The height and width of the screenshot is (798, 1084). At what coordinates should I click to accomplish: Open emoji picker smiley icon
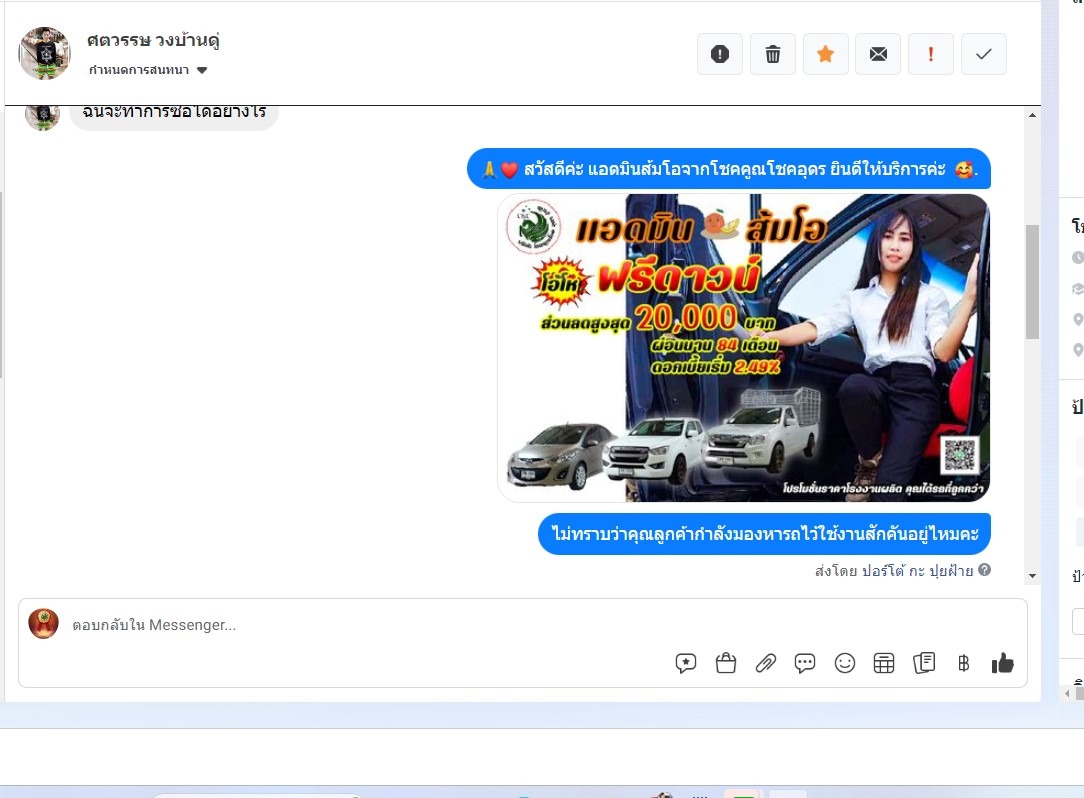tap(845, 663)
